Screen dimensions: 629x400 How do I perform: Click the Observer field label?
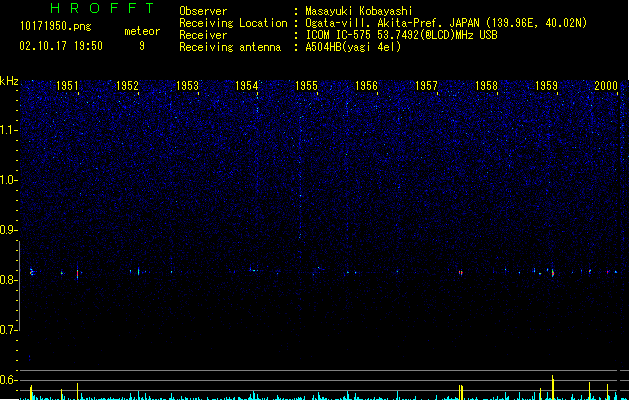pyautogui.click(x=203, y=11)
